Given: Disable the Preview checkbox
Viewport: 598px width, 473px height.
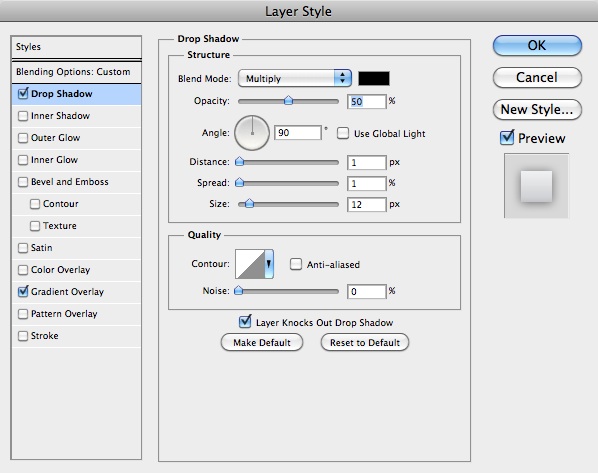Looking at the screenshot, I should tap(507, 137).
